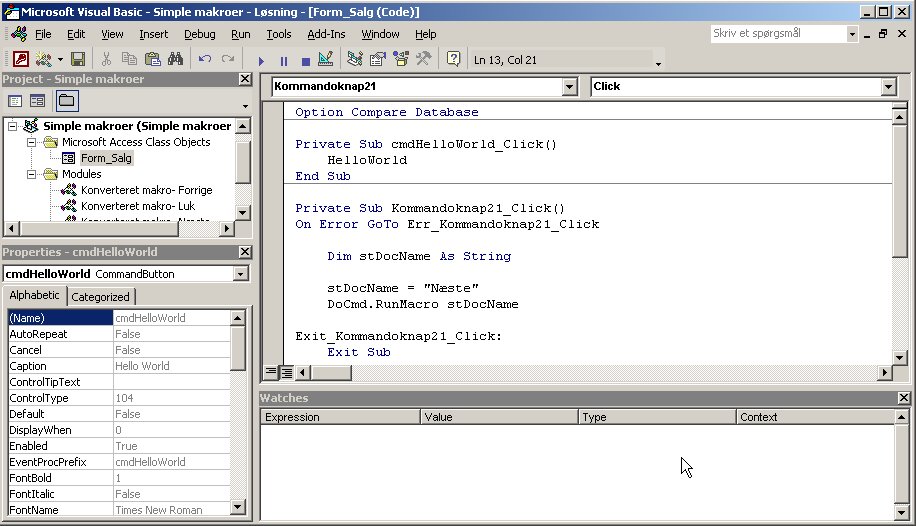Click the Cut scissors icon
The width and height of the screenshot is (916, 526).
106,59
